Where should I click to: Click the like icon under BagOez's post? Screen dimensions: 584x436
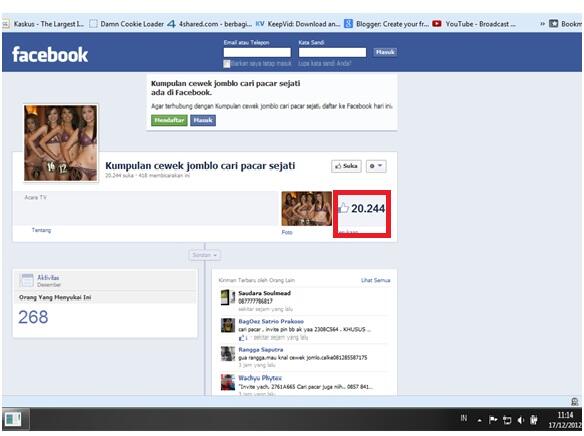click(242, 338)
